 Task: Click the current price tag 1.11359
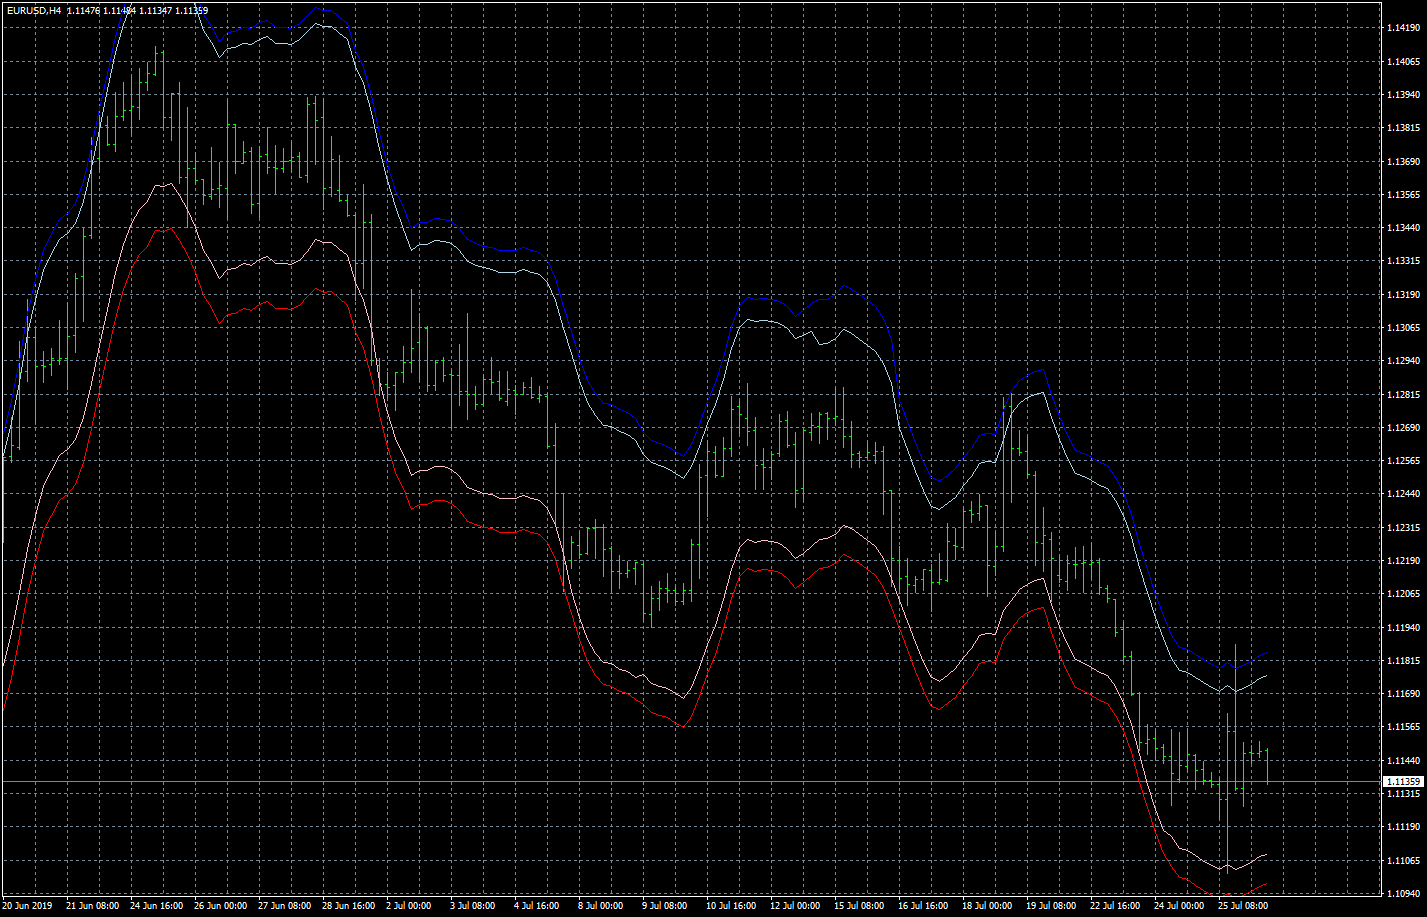(x=1403, y=781)
